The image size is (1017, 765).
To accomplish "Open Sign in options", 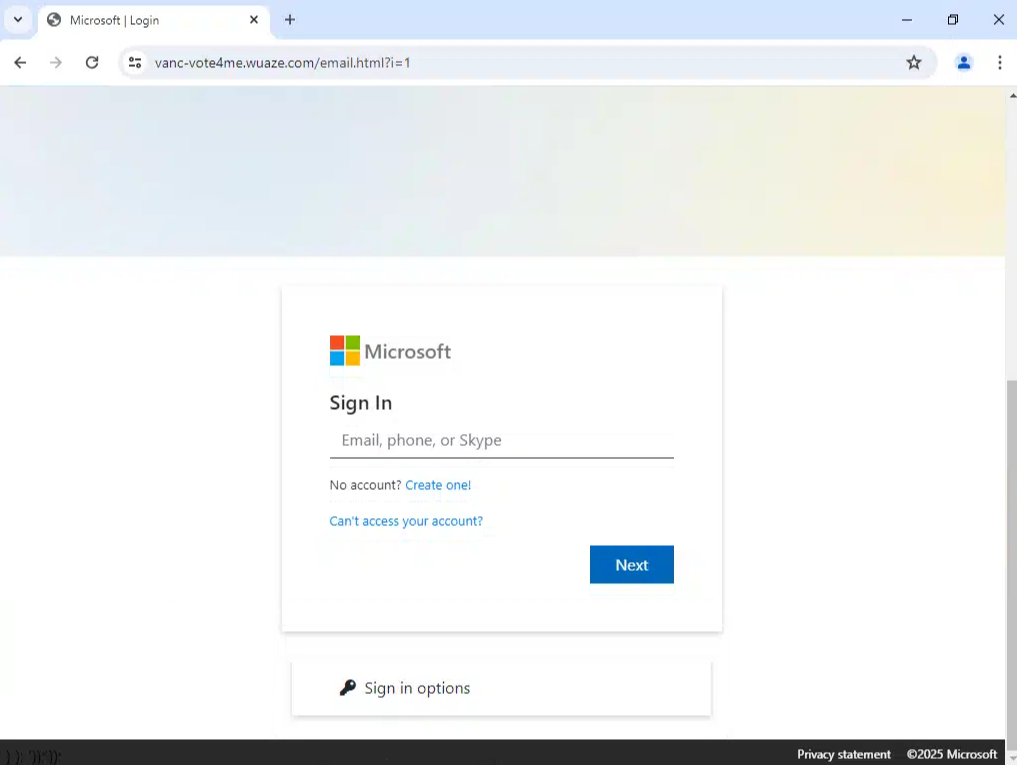I will point(501,688).
